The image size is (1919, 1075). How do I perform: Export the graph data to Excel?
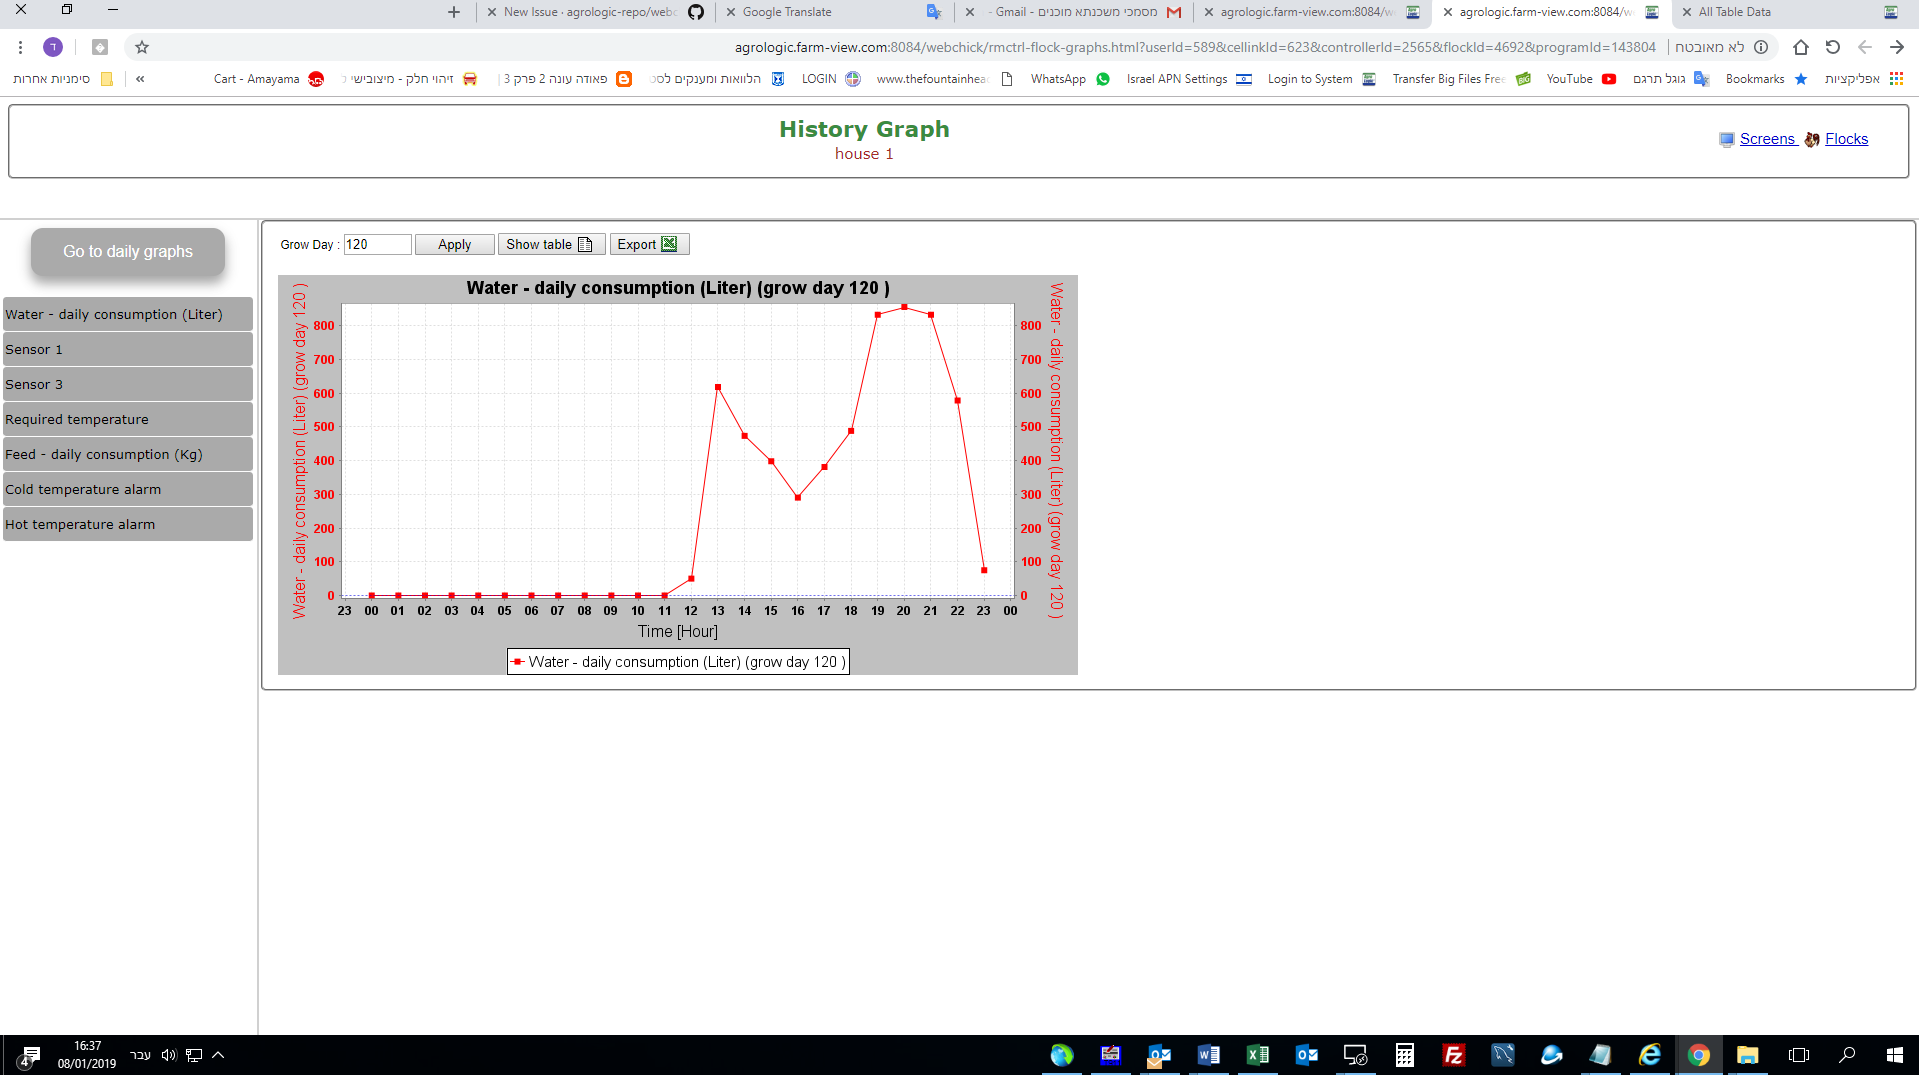point(649,244)
